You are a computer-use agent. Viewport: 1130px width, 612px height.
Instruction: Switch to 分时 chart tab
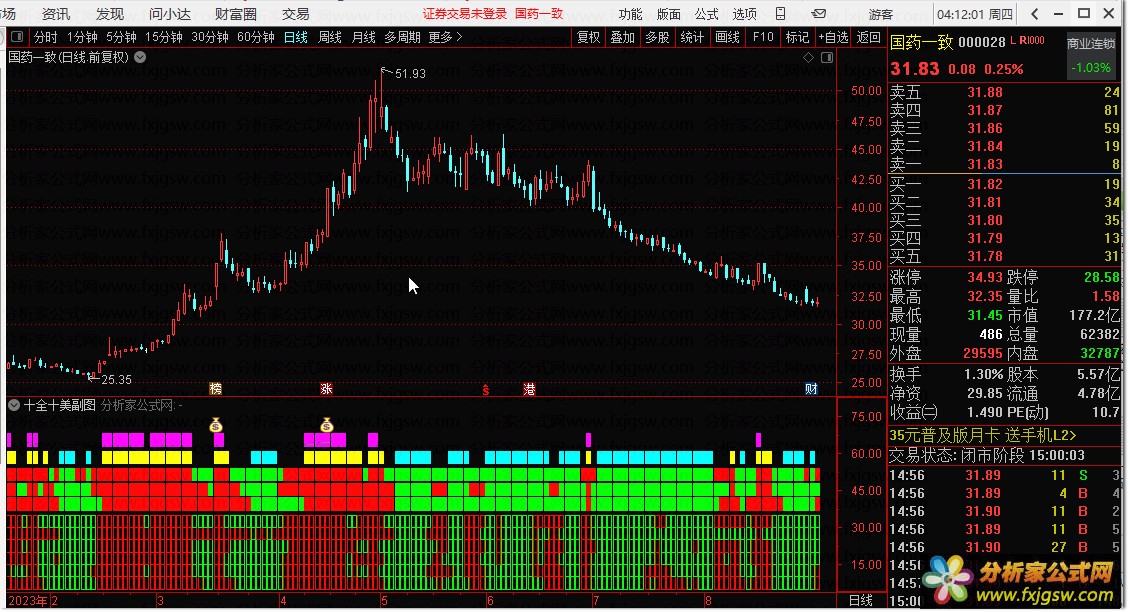[x=45, y=37]
